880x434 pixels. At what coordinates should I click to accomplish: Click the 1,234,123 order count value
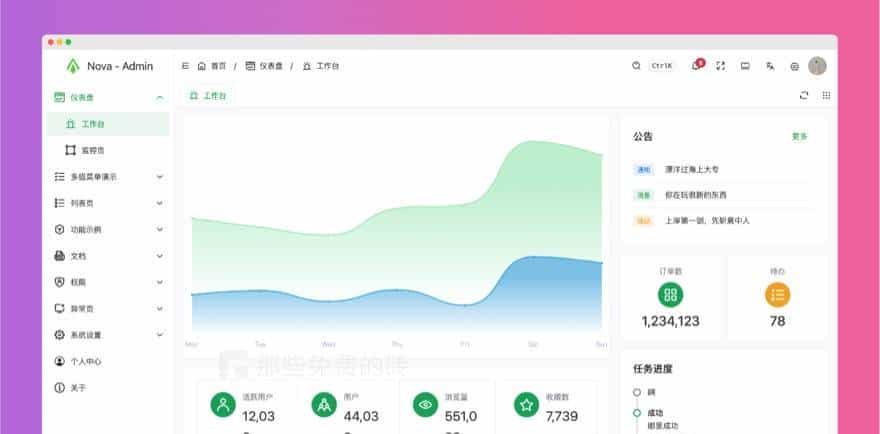[x=671, y=321]
